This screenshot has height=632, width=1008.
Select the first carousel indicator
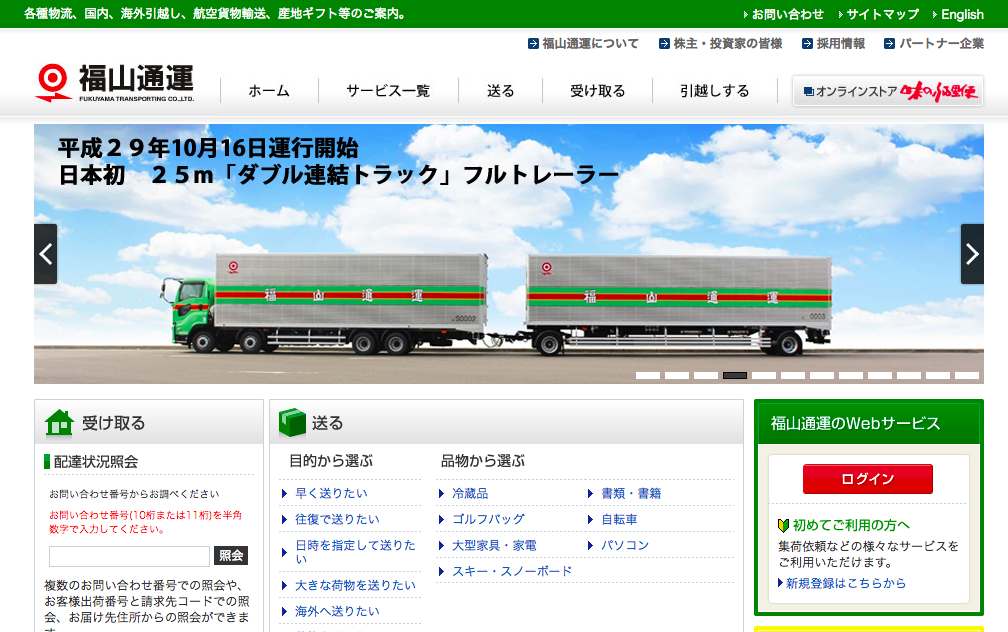click(648, 375)
